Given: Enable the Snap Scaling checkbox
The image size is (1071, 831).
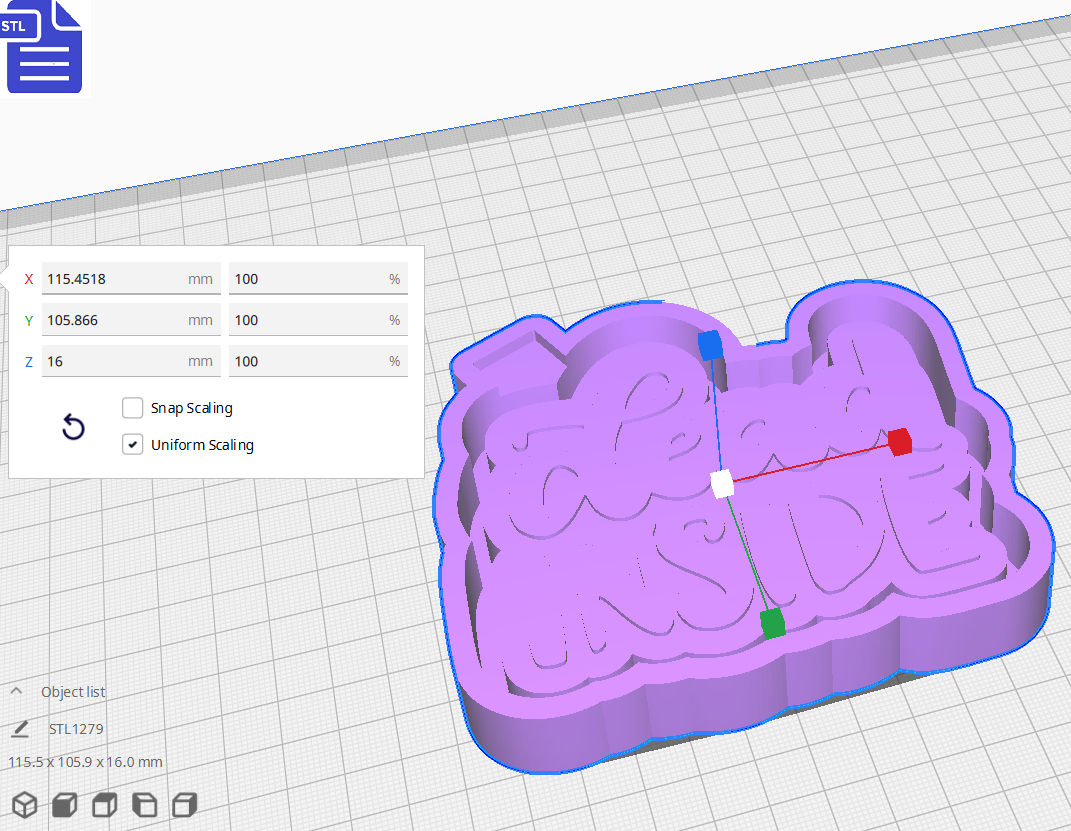Looking at the screenshot, I should (x=132, y=408).
